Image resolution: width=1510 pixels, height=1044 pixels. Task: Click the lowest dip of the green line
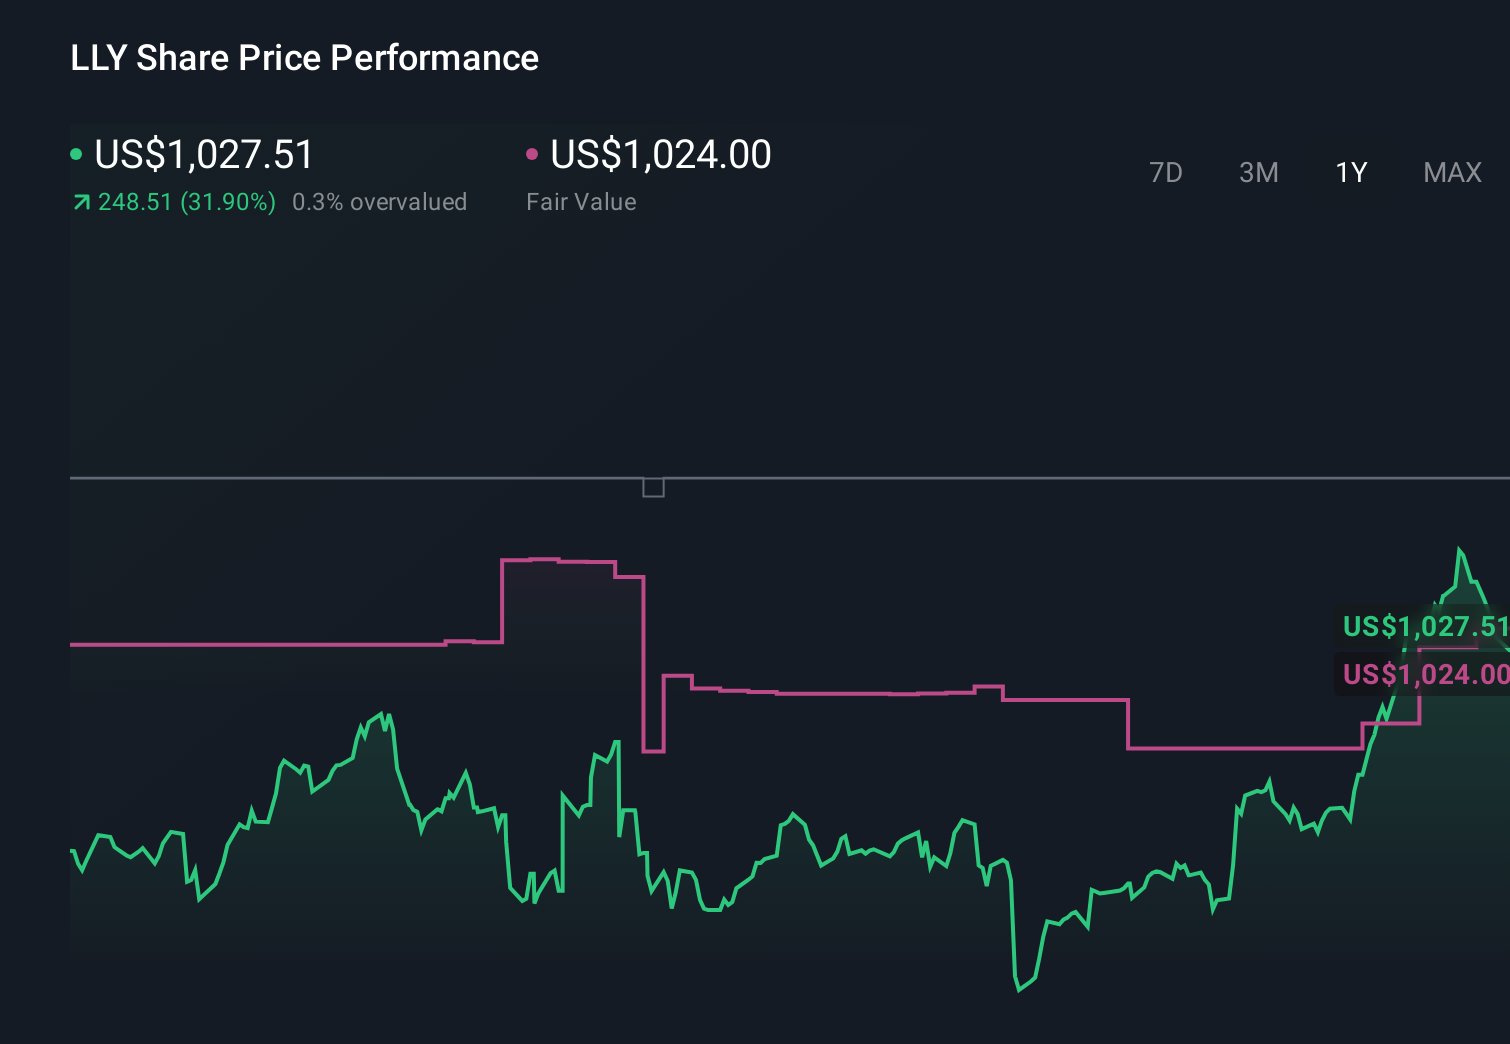pos(1019,990)
